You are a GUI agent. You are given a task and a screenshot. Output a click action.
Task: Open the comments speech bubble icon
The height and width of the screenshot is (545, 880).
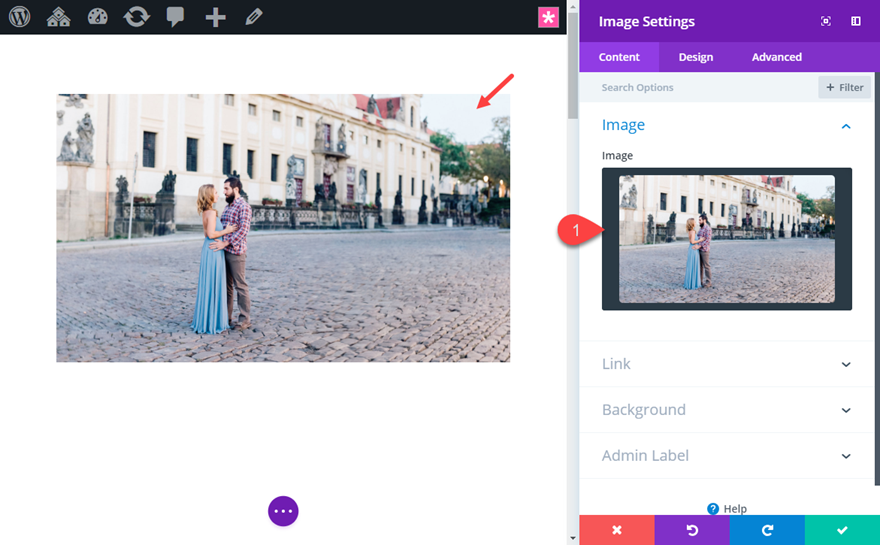[175, 17]
